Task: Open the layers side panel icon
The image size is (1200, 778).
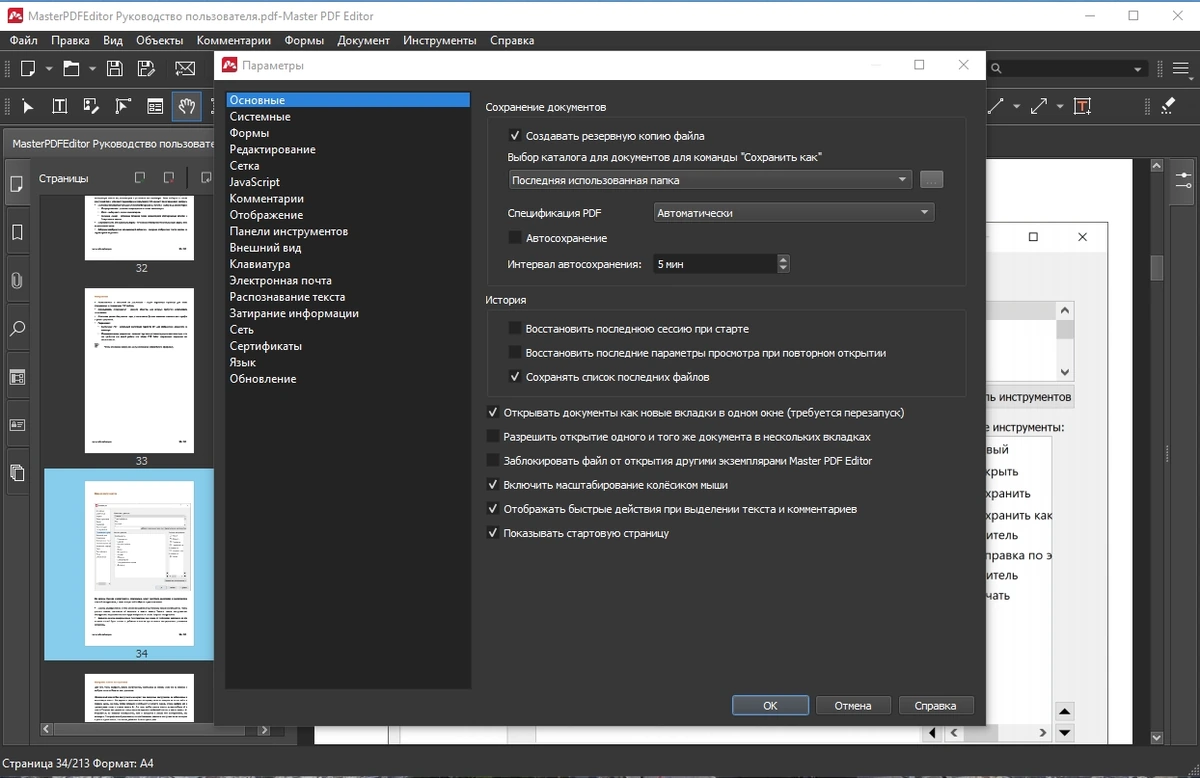Action: 16,472
